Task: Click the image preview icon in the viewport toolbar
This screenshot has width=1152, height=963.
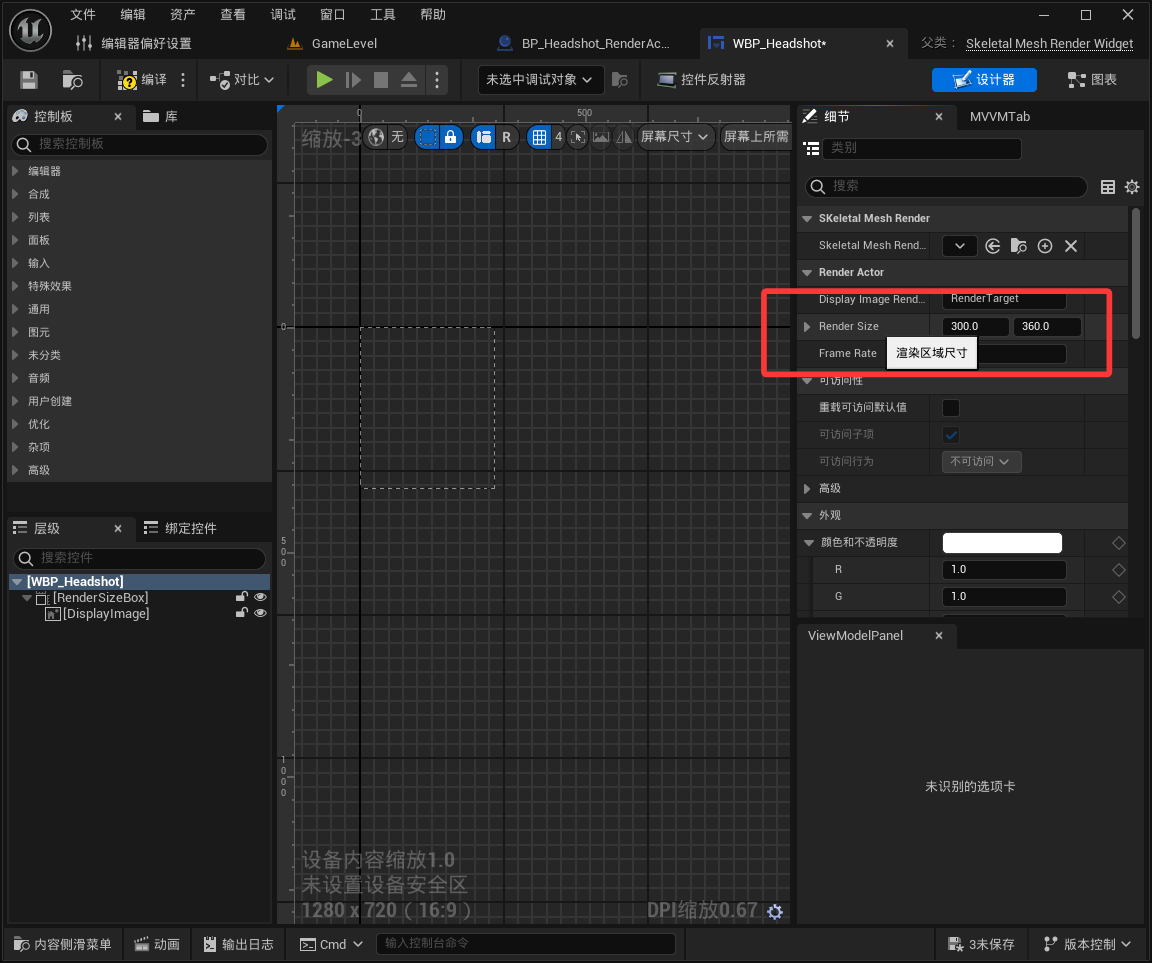Action: pos(601,137)
